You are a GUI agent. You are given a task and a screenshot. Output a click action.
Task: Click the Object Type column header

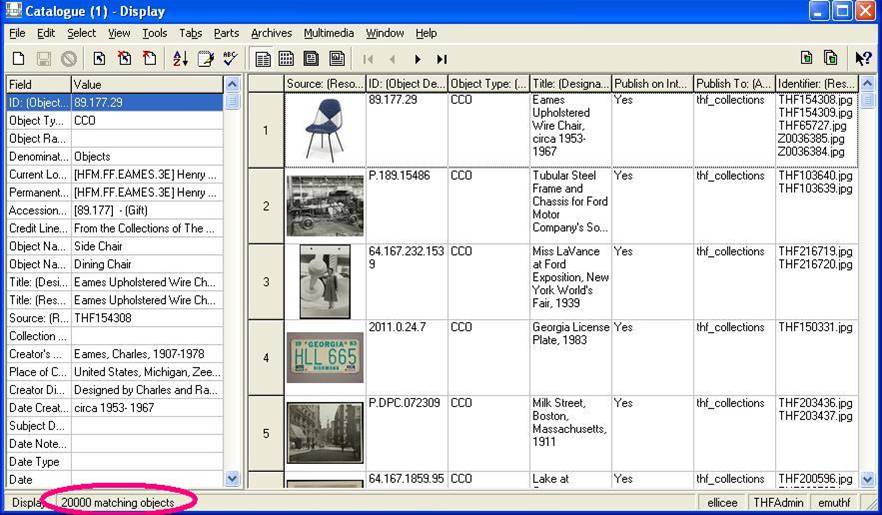[488, 84]
